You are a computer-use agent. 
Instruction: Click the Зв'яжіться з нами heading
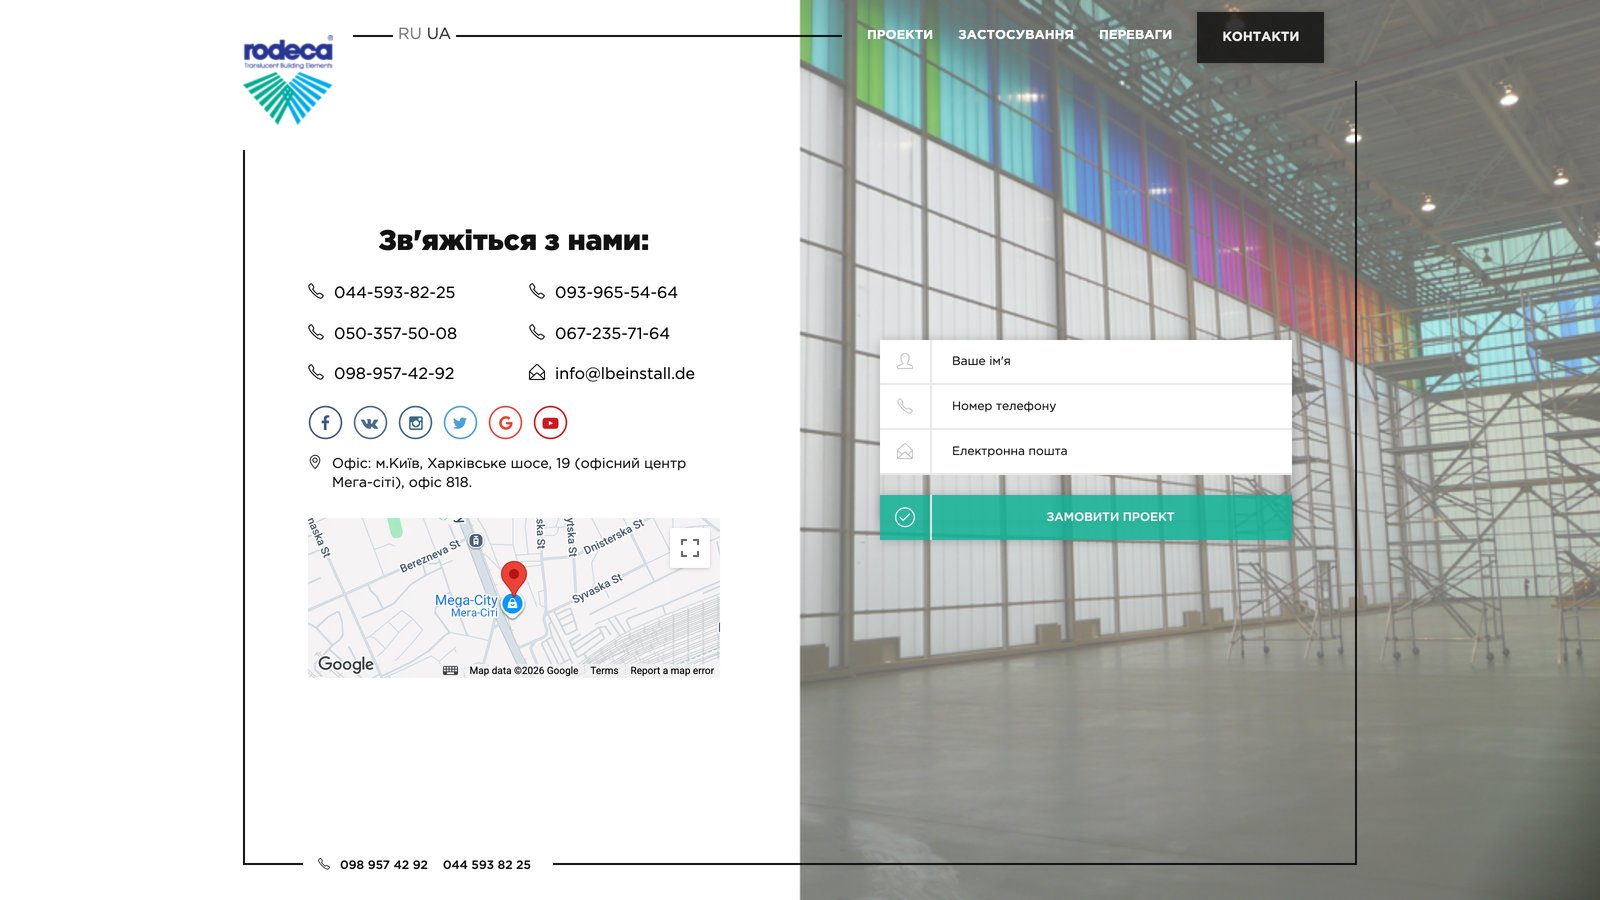pyautogui.click(x=514, y=241)
